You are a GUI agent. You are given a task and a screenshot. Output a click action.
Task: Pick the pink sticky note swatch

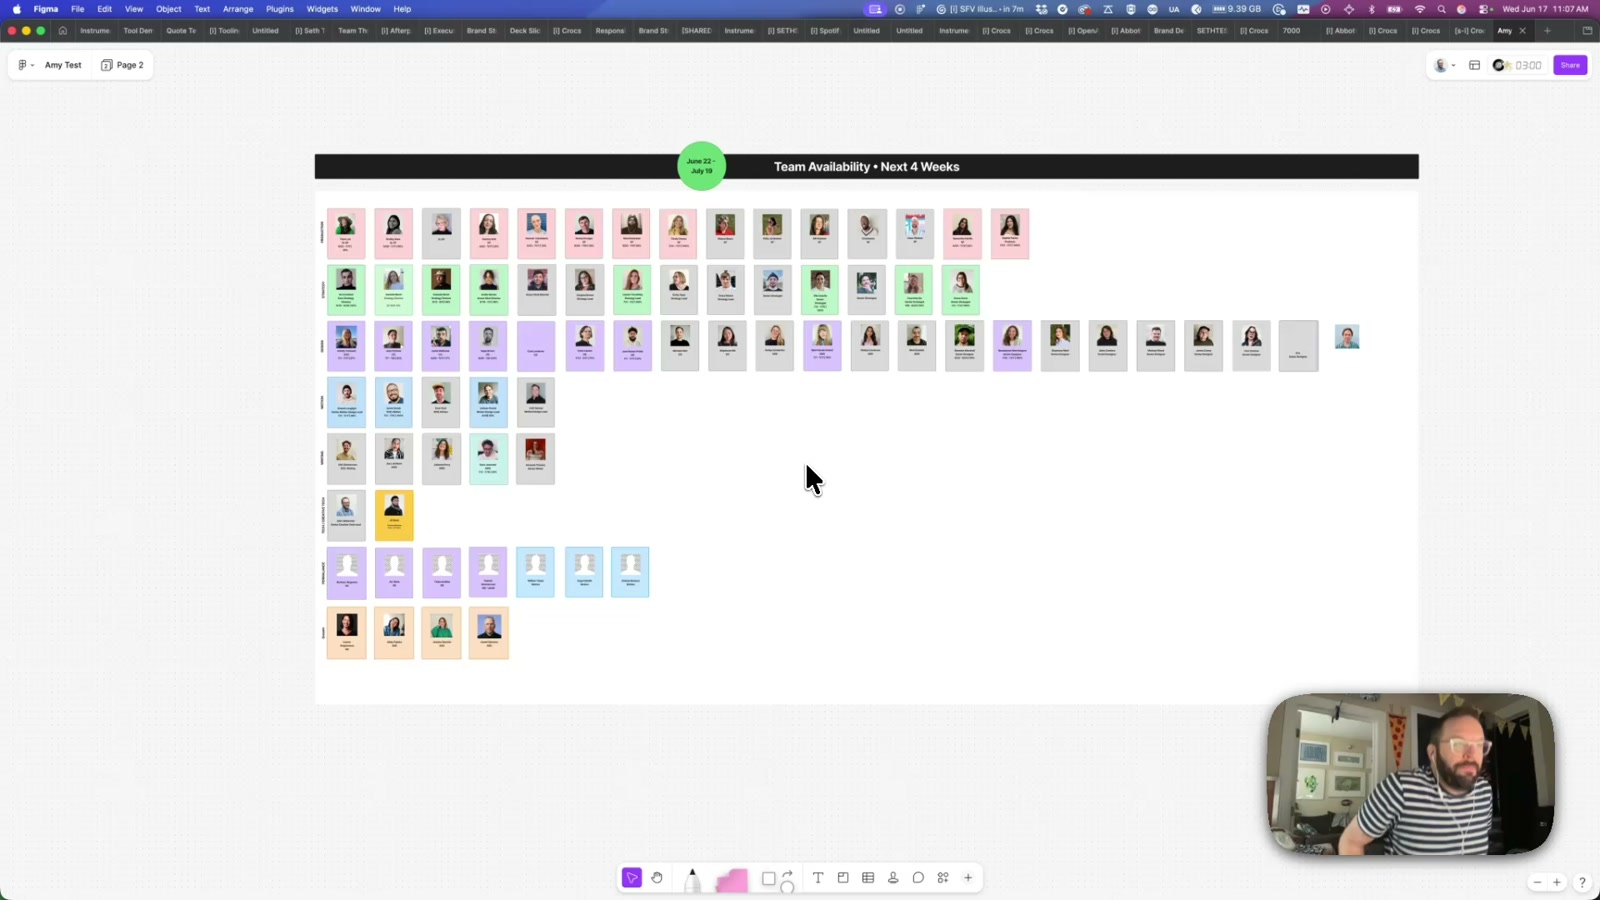click(x=732, y=880)
